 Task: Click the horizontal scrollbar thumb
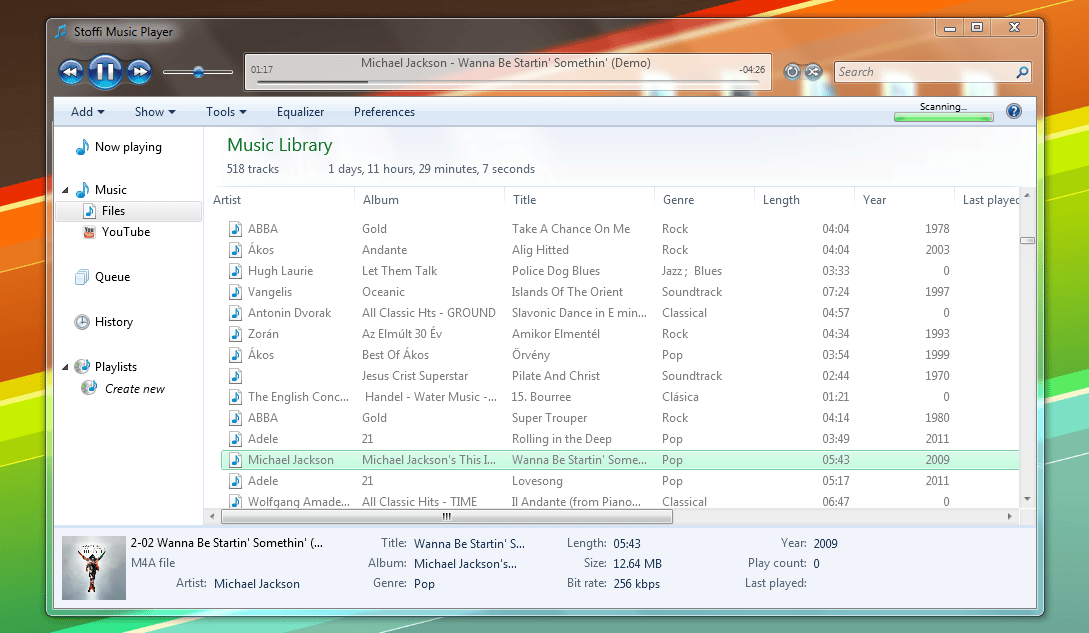pos(447,516)
